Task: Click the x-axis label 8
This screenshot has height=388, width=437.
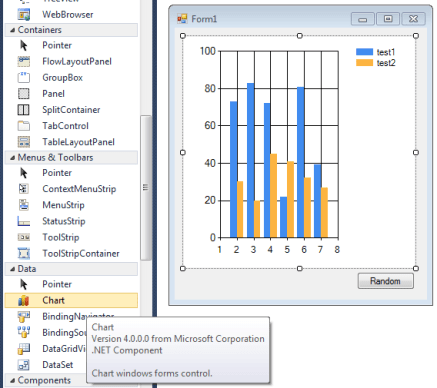Action: 337,249
